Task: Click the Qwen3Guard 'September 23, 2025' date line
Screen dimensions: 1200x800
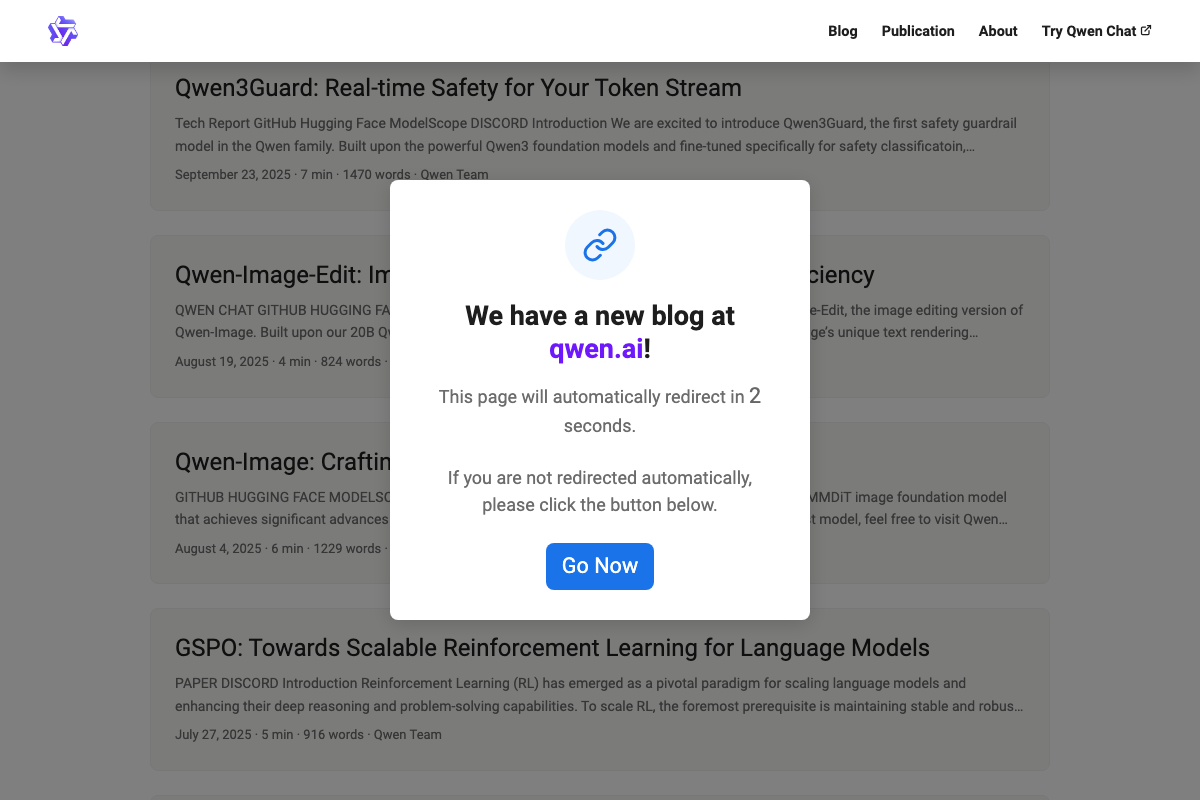Action: [x=332, y=174]
